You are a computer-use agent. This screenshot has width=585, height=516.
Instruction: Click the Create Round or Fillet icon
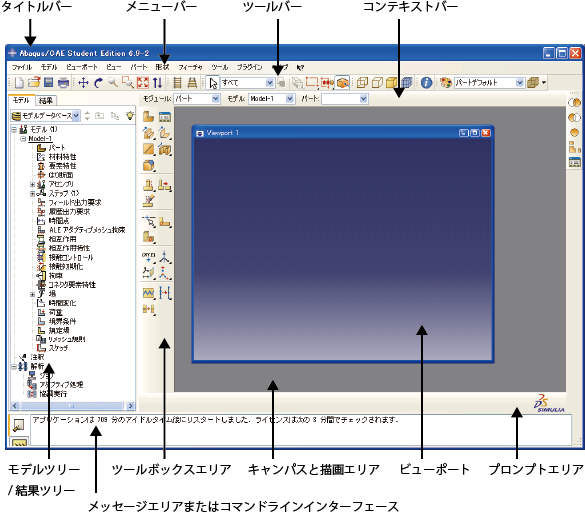[x=148, y=165]
